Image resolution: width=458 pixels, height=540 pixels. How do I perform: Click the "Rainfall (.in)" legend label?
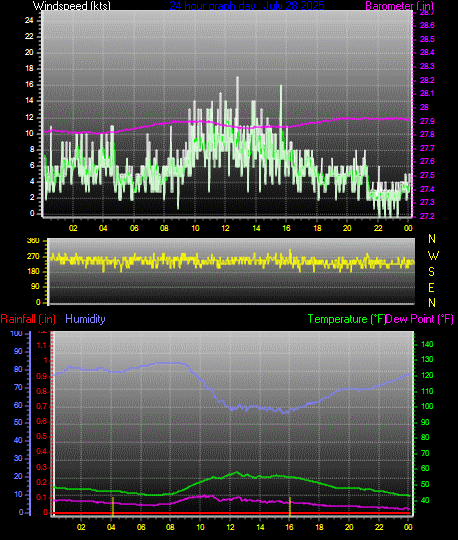28,319
